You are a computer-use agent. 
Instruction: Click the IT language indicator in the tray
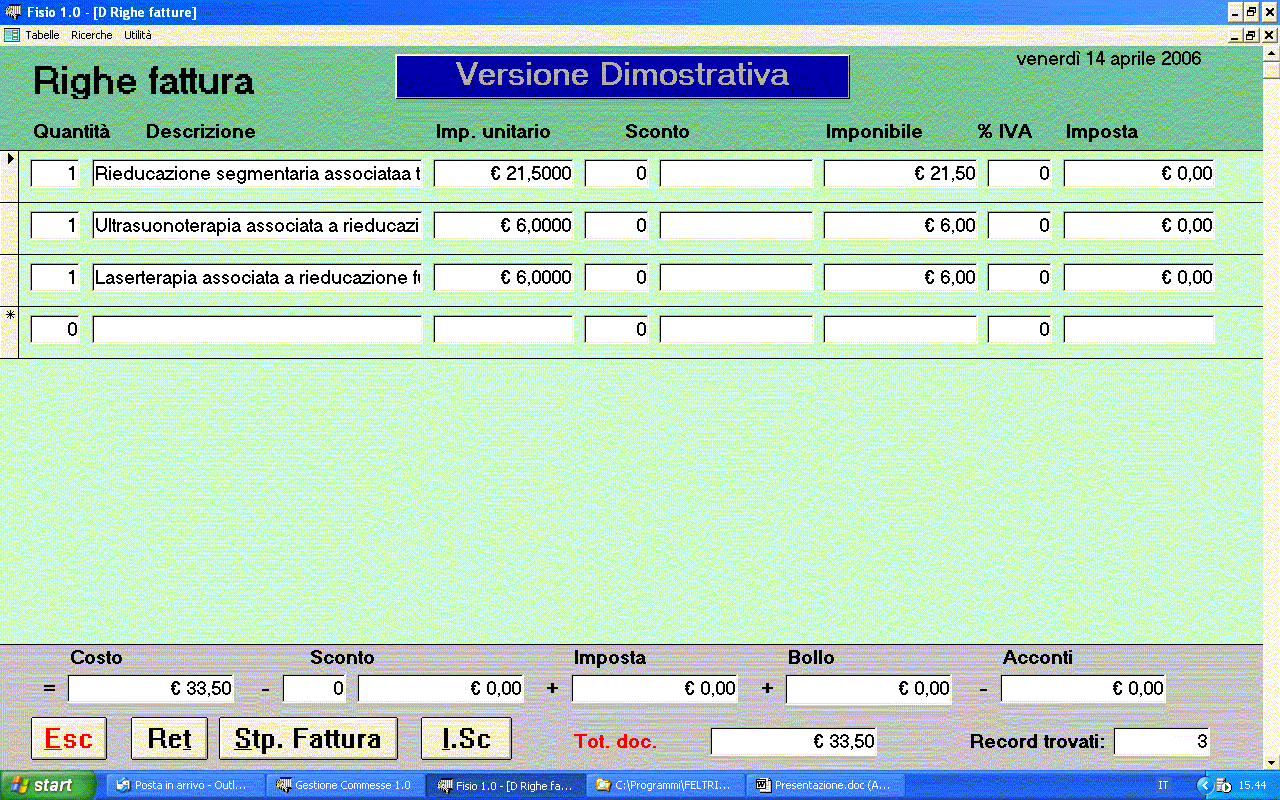[x=1163, y=786]
